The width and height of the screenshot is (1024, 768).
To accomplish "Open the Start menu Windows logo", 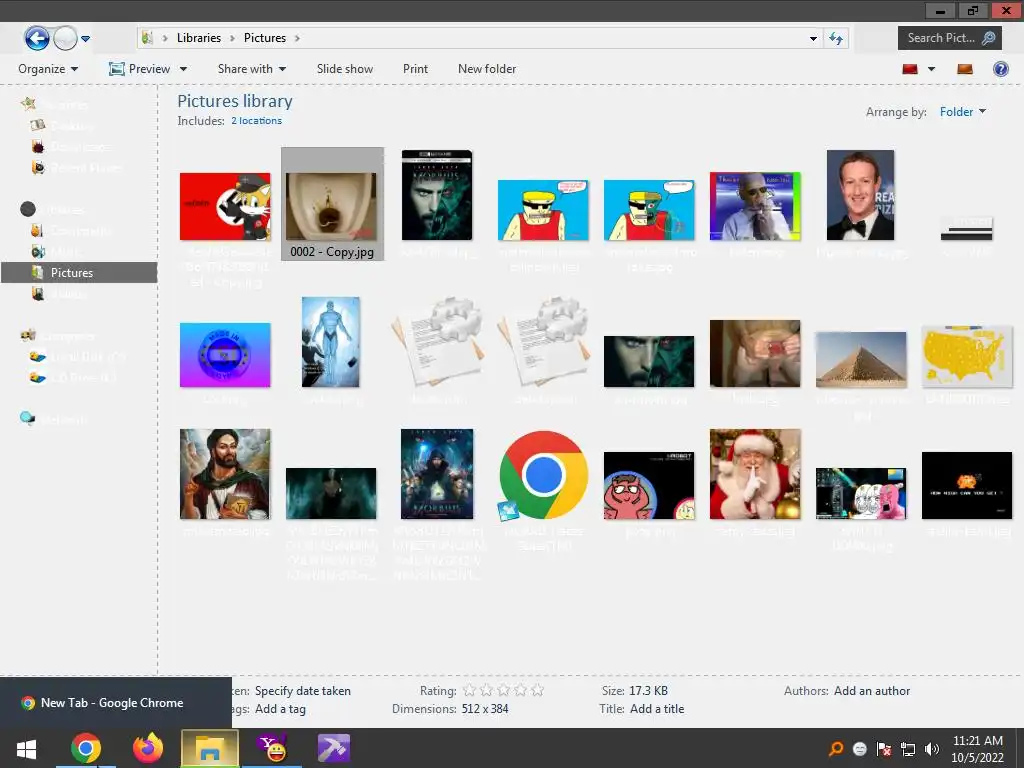I will tap(26, 748).
